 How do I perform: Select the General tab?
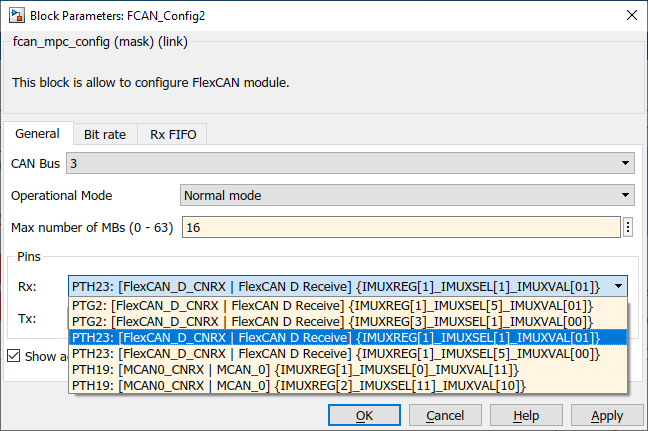[37, 134]
